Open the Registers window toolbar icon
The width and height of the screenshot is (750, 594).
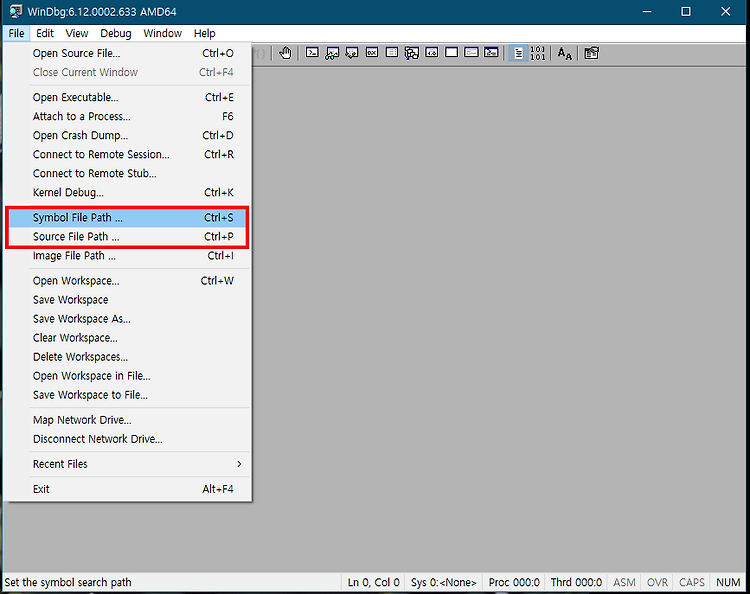click(x=372, y=53)
